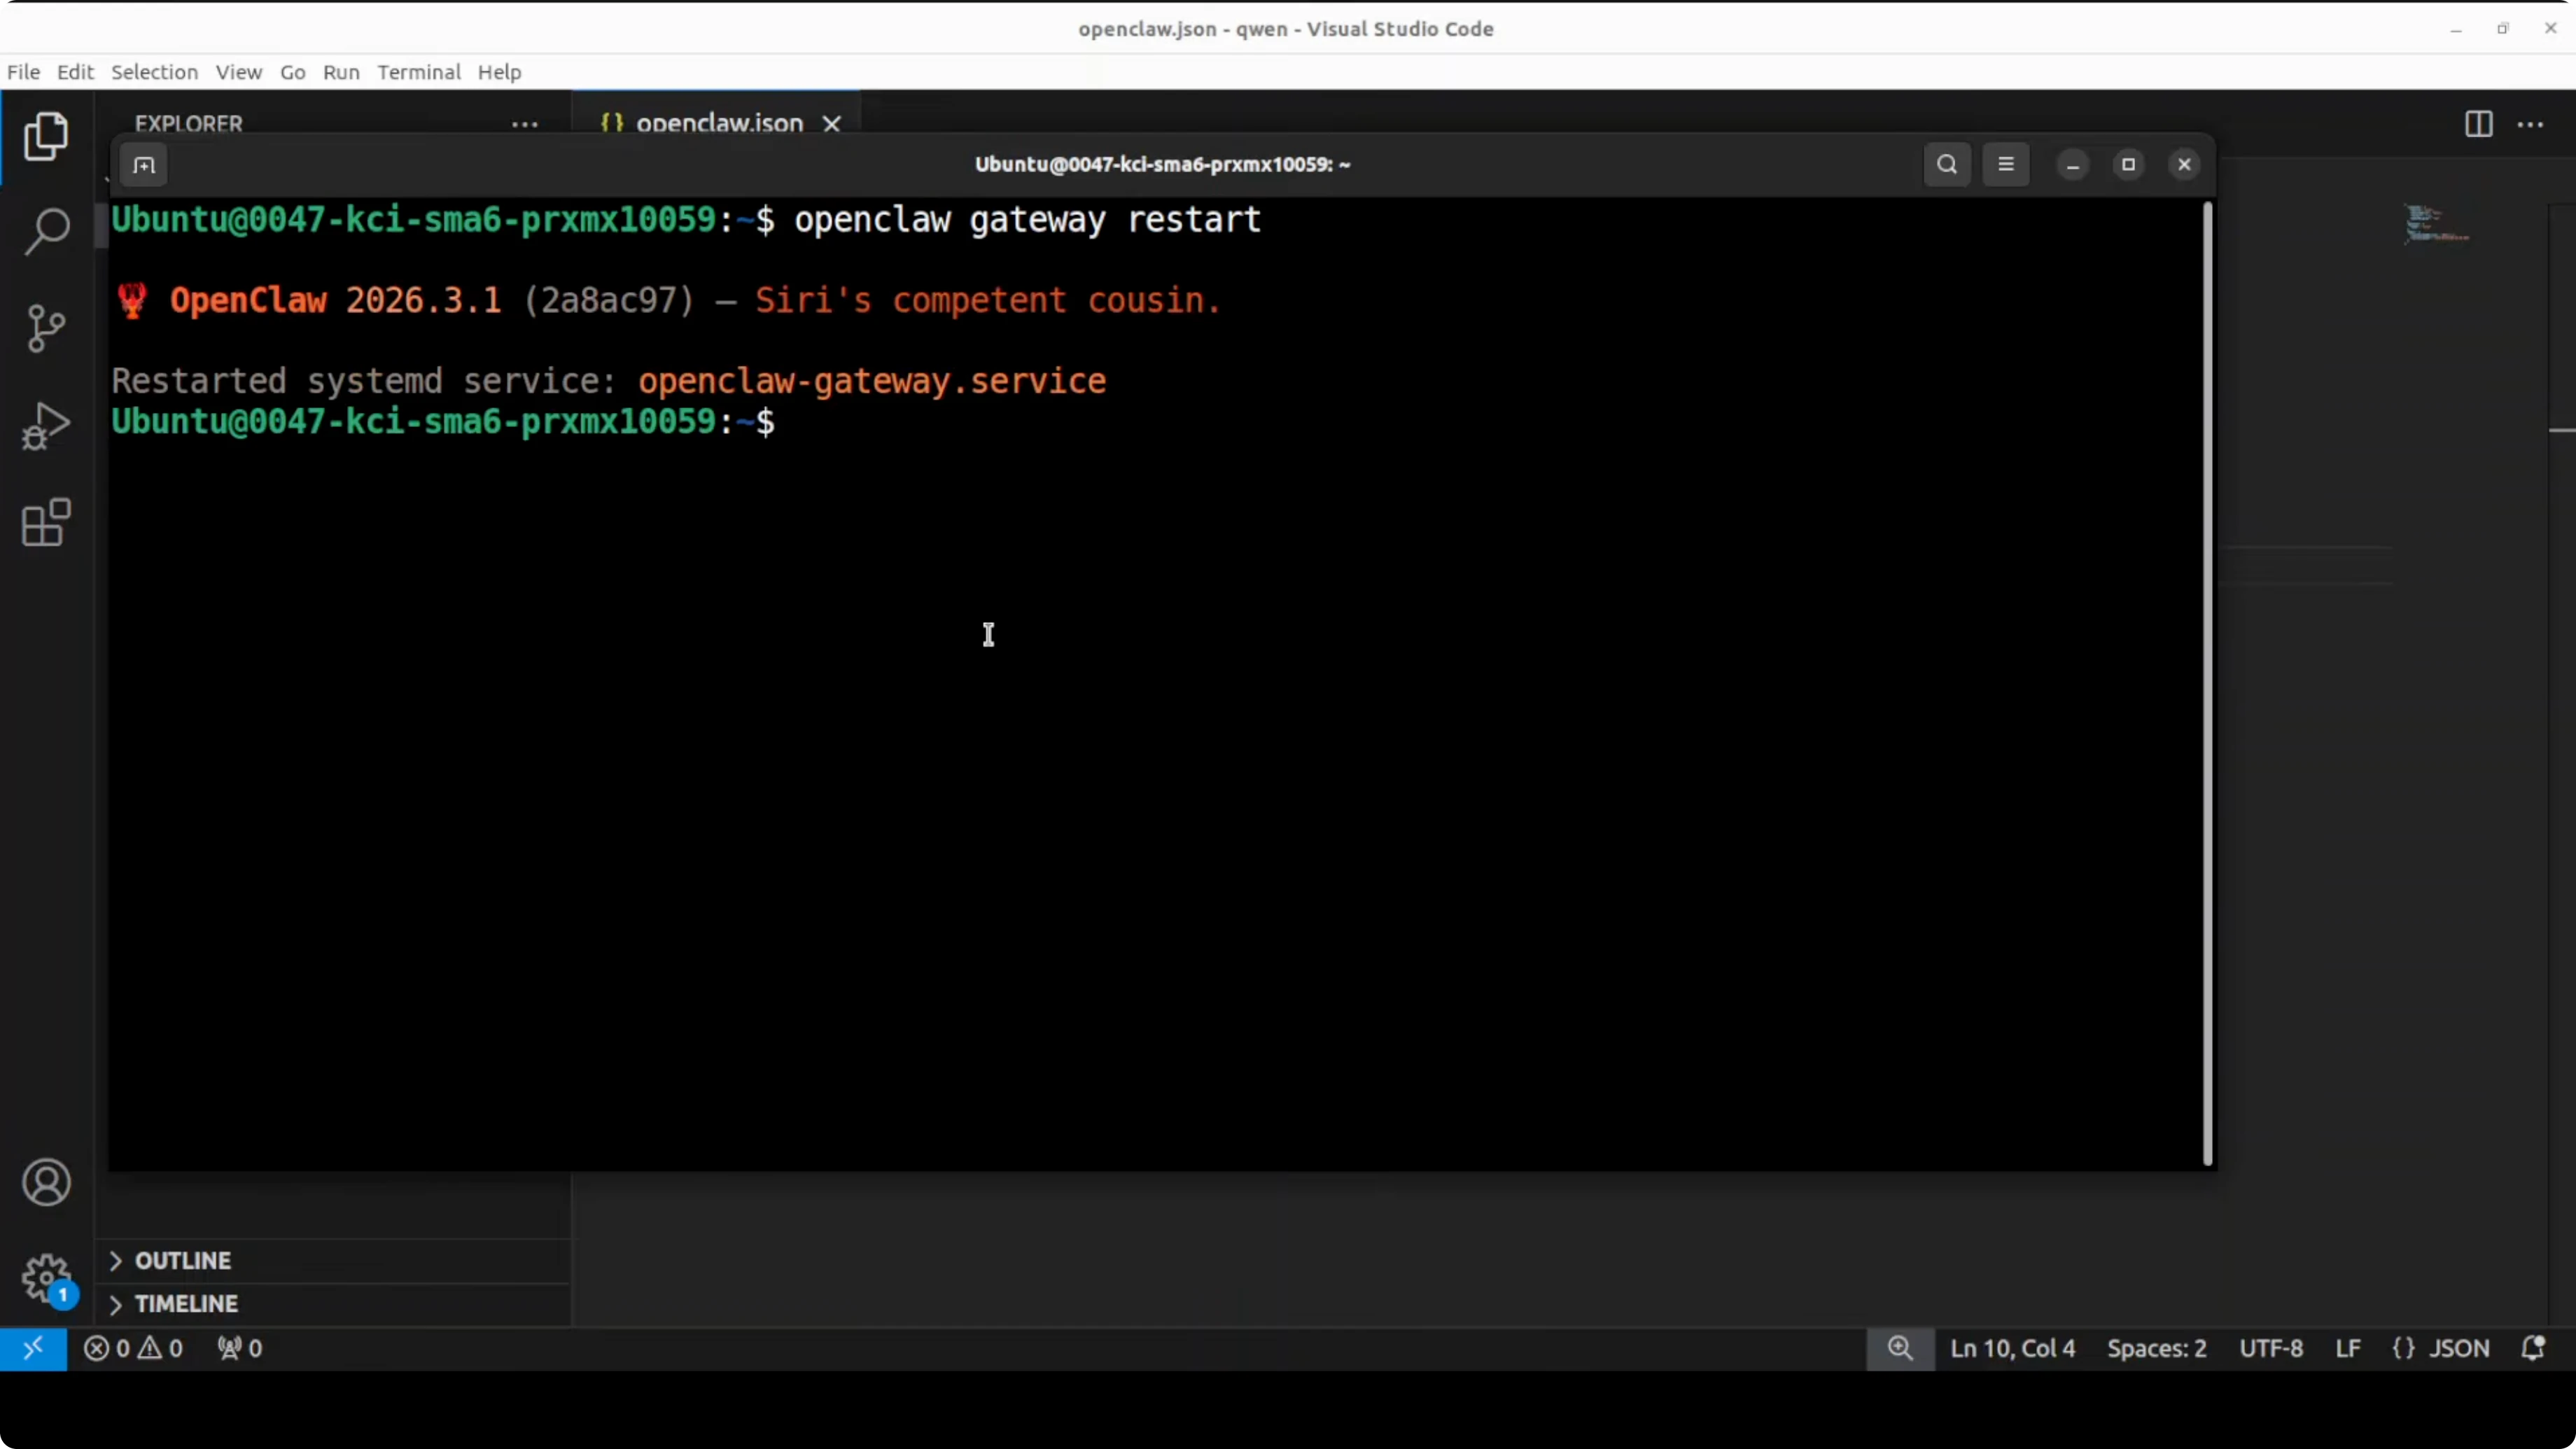2576x1449 pixels.
Task: Click Ln 10, Col 4 indicator
Action: (2012, 1348)
